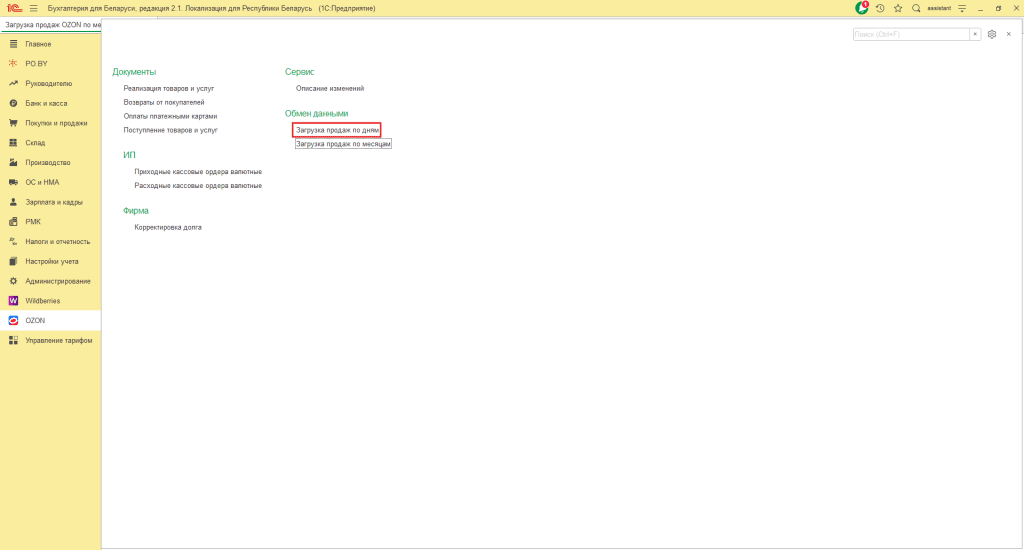The image size is (1024, 550).
Task: Switch to Загрузка продаж OZON tab
Action: point(51,25)
